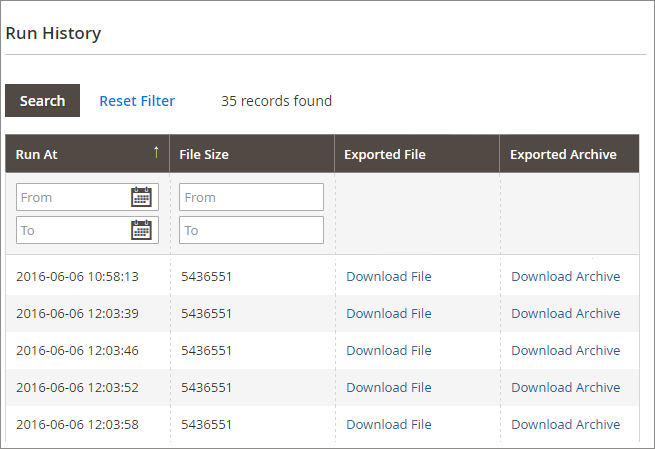Download Archive for the 10:58:13 run
Viewport: 655px width, 449px height.
[565, 276]
